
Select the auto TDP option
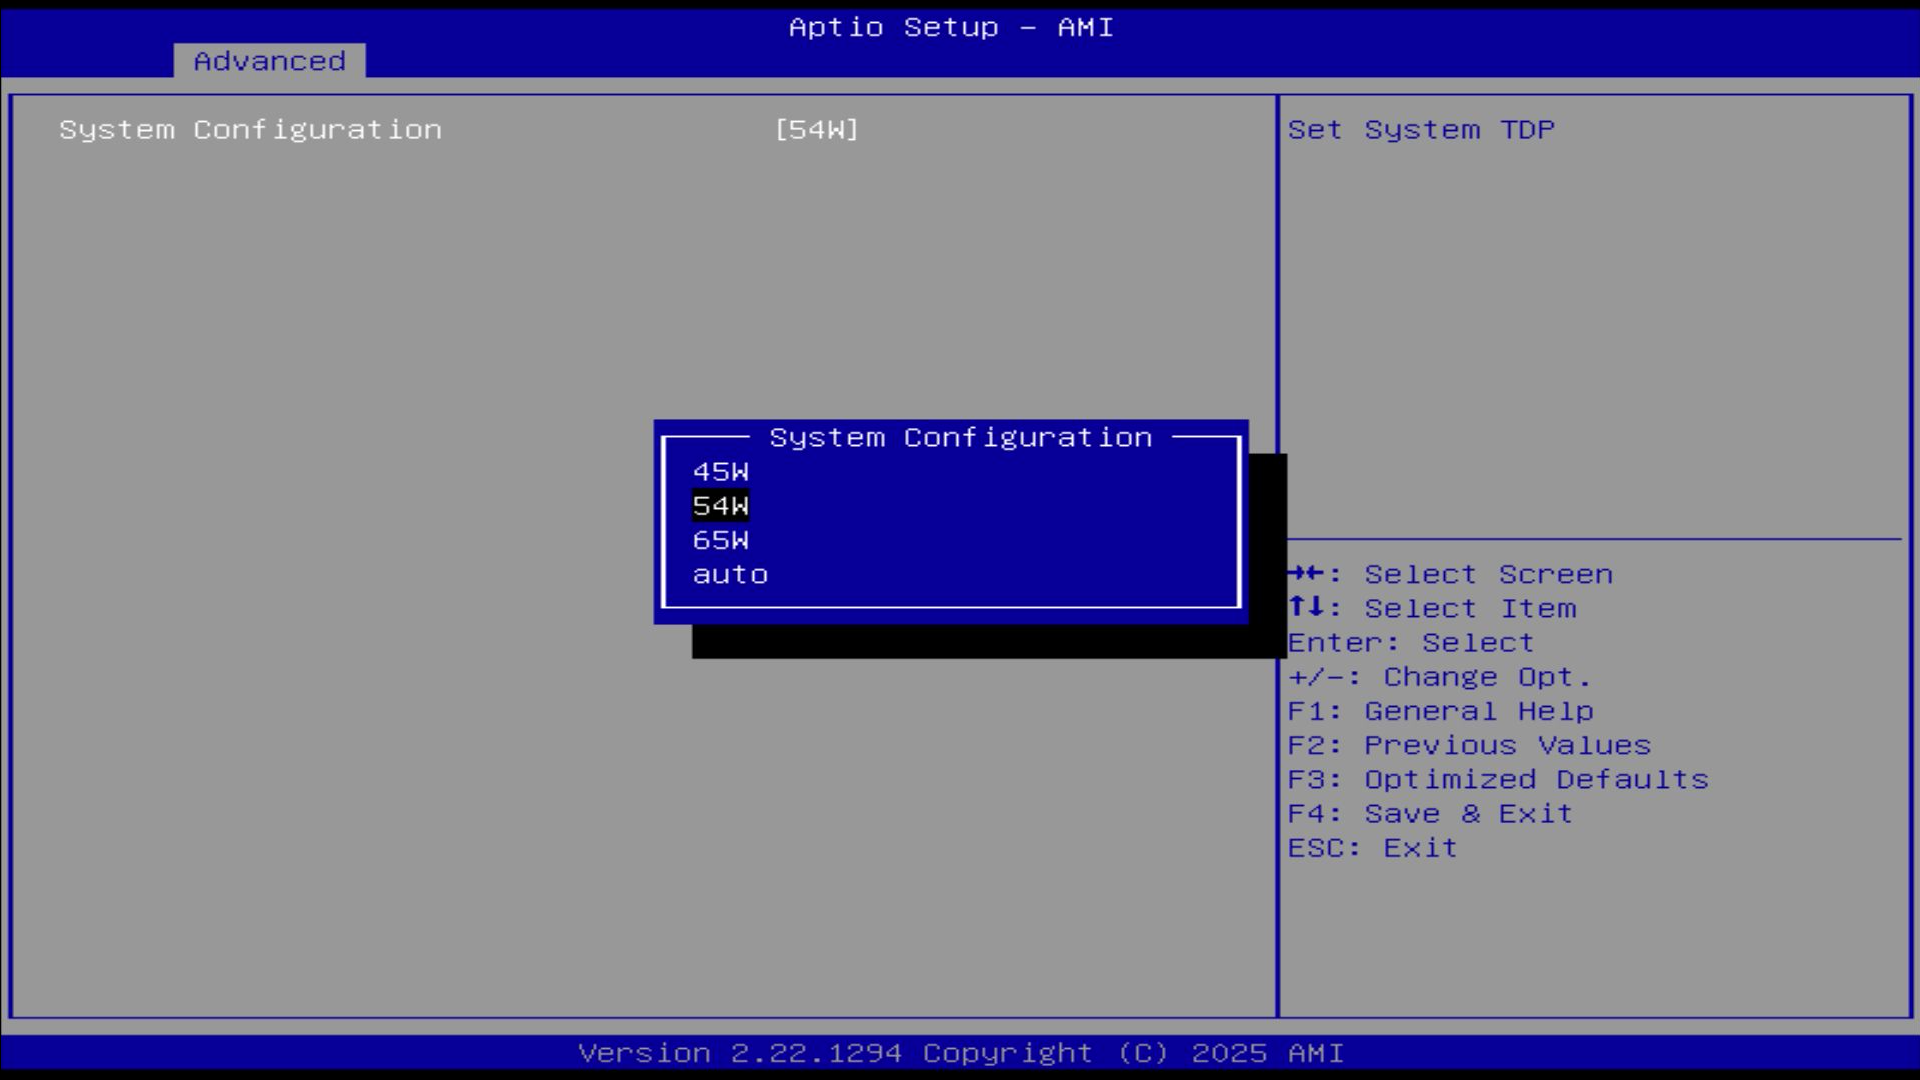click(x=730, y=575)
